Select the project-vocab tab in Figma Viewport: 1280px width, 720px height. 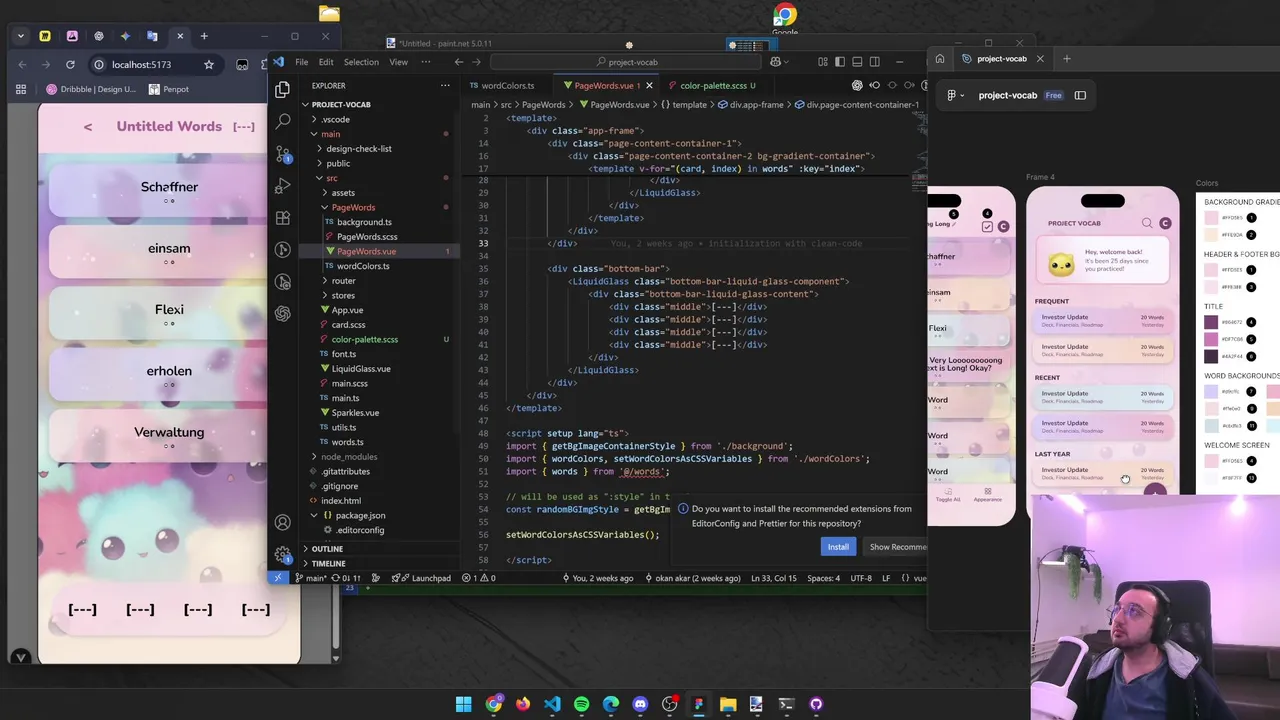point(1002,59)
